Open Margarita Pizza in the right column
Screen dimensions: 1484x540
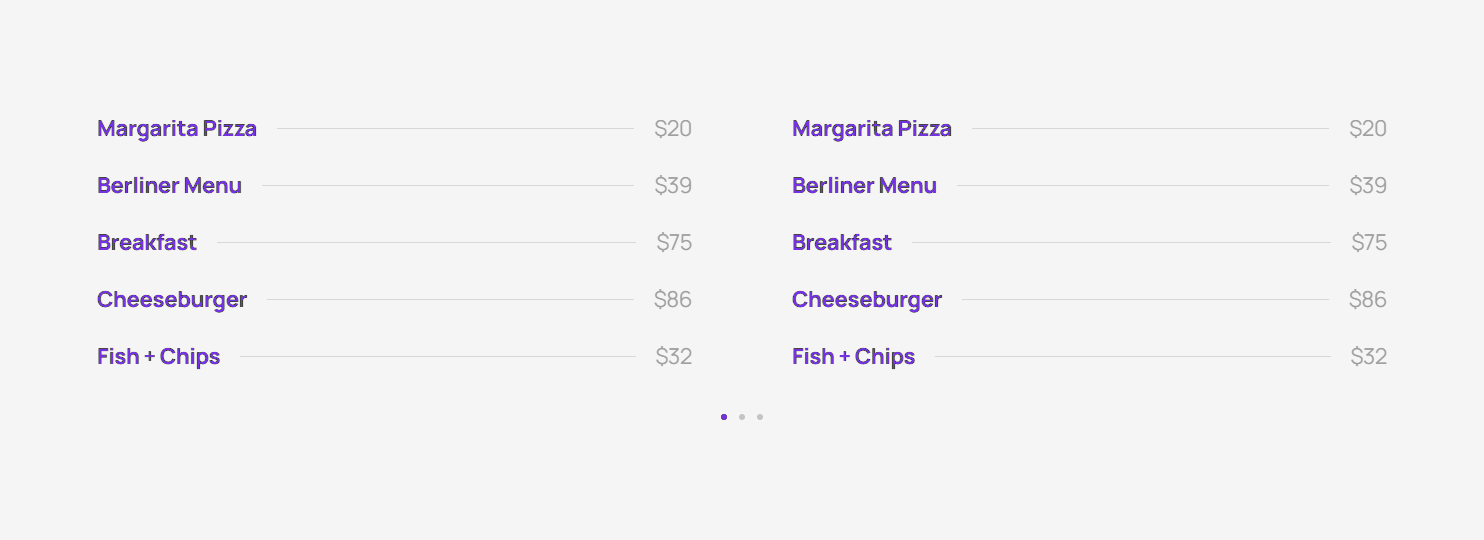[872, 129]
